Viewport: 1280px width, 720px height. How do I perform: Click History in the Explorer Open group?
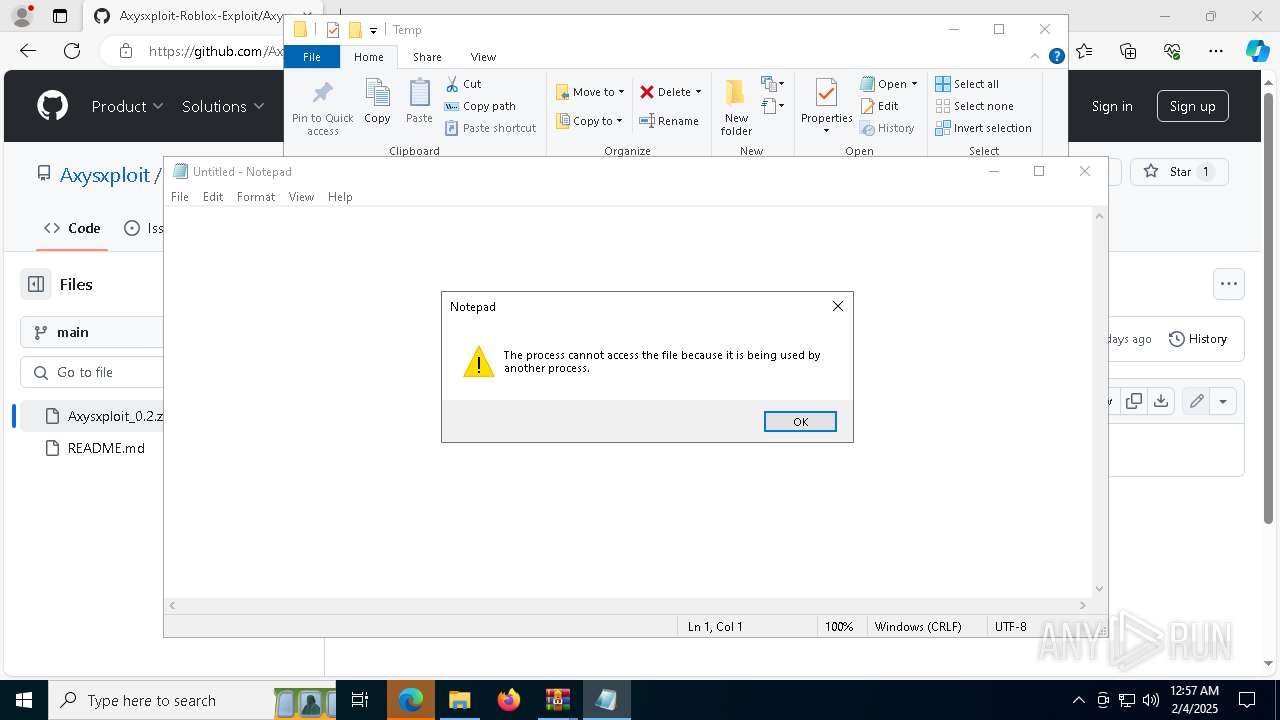[x=887, y=128]
